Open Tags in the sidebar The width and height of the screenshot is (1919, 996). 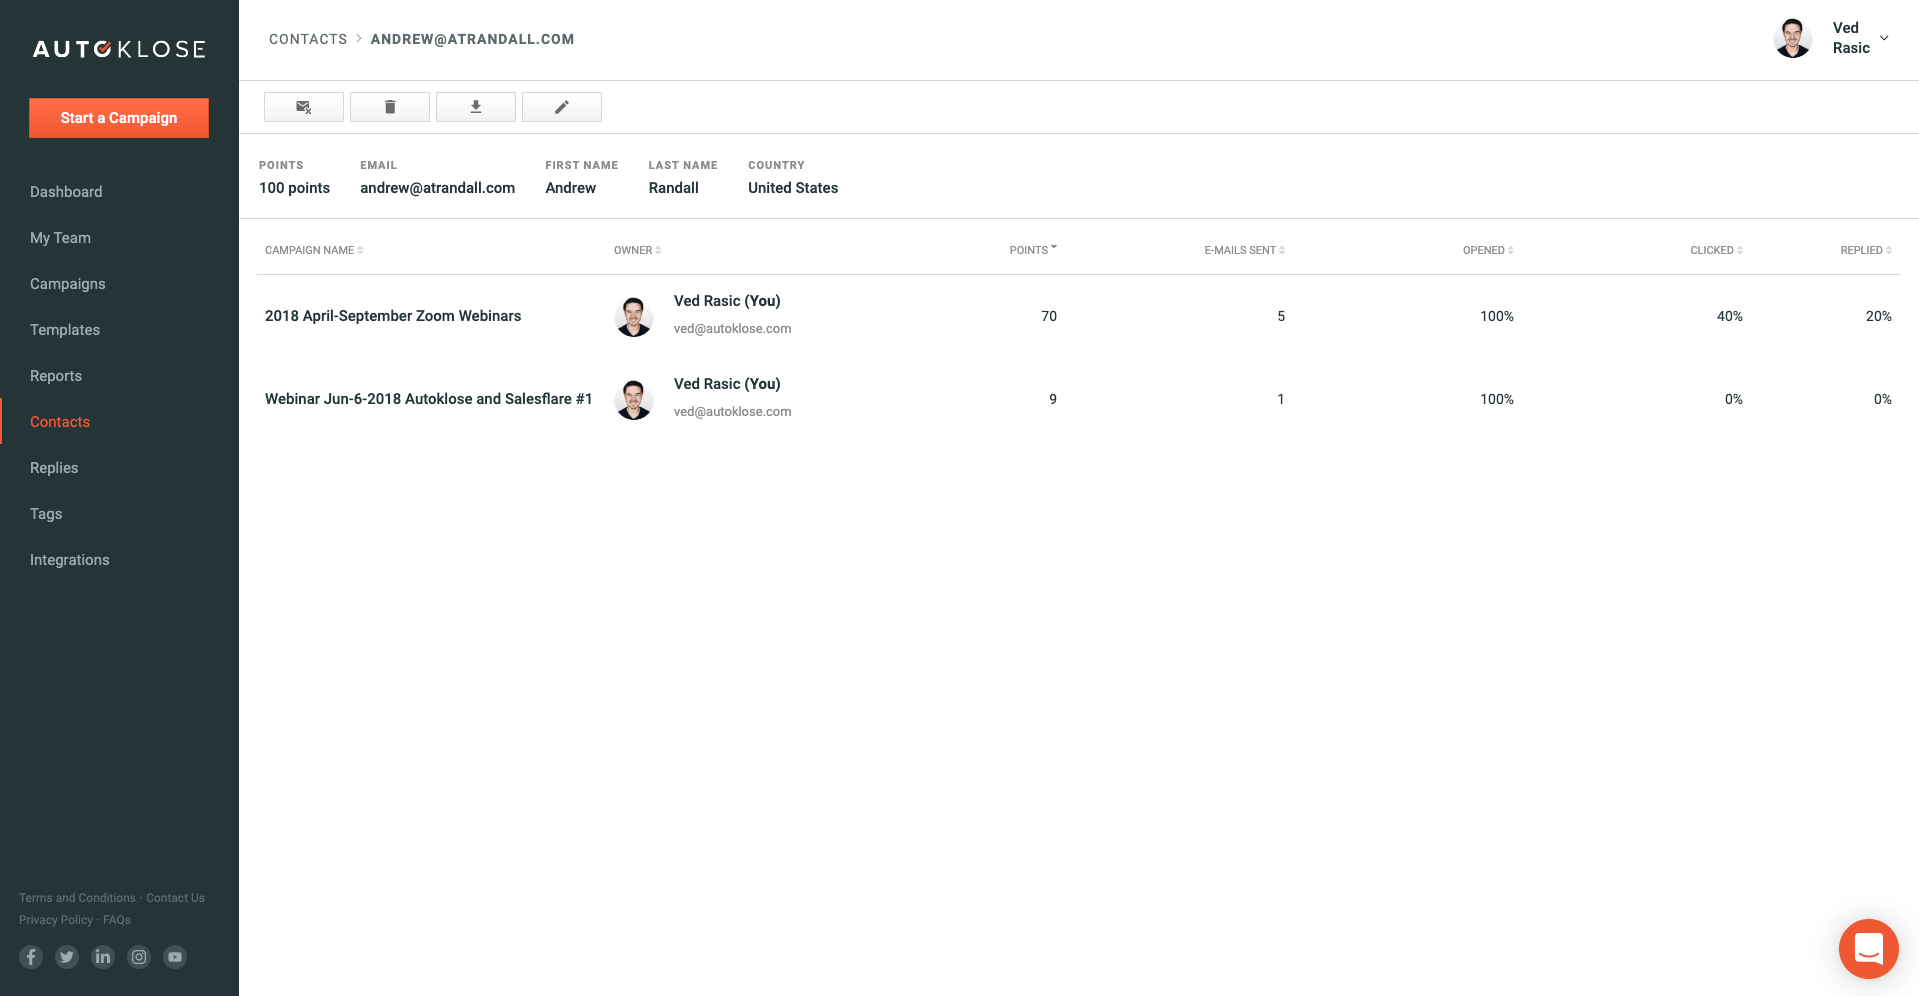tap(46, 514)
